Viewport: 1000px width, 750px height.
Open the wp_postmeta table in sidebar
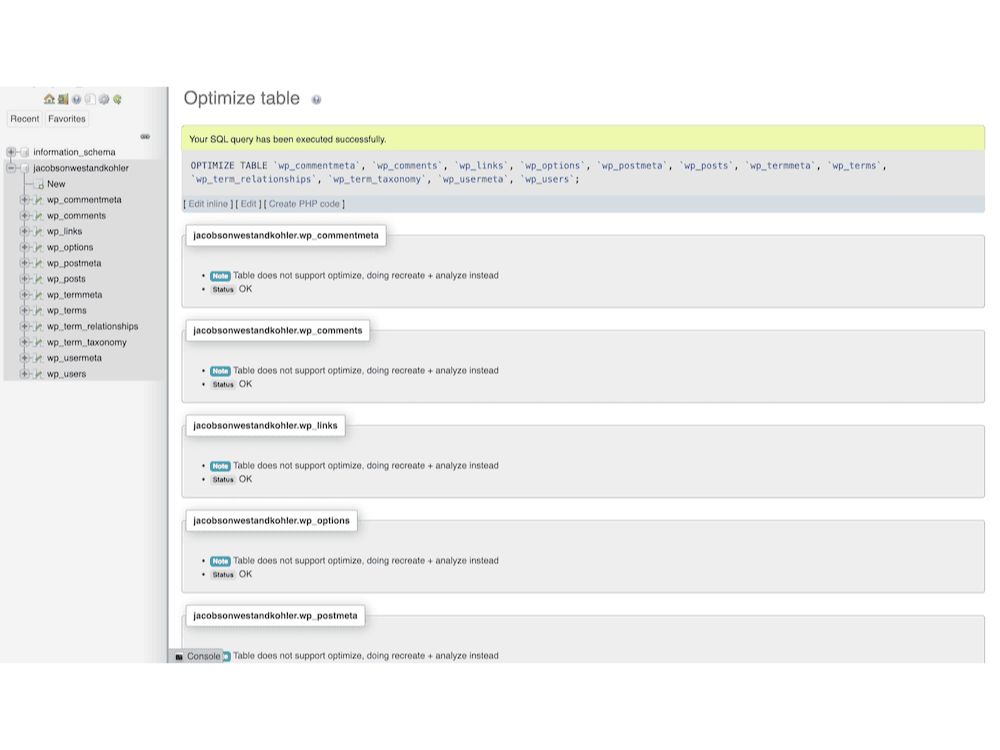click(x=74, y=263)
